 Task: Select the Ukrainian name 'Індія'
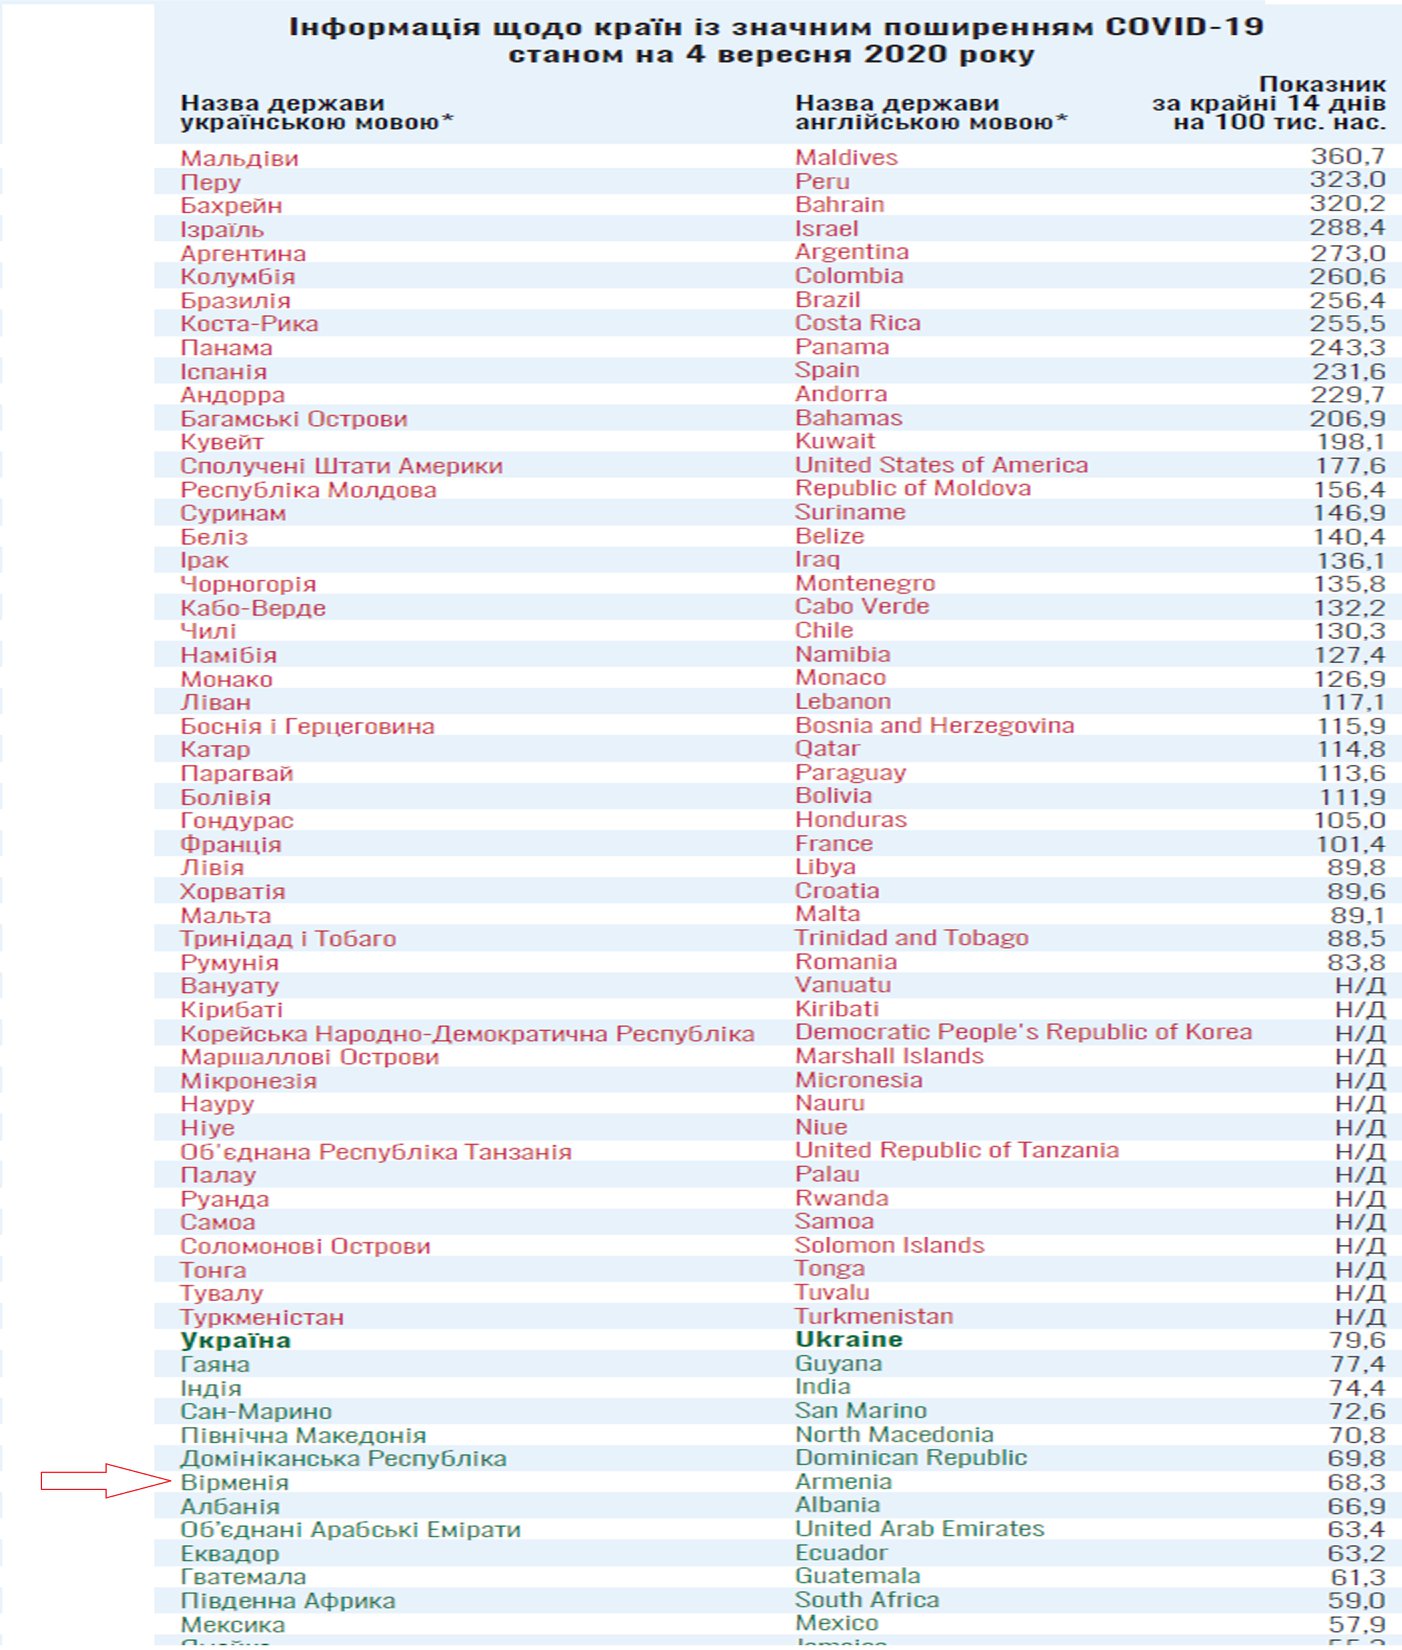click(210, 1388)
